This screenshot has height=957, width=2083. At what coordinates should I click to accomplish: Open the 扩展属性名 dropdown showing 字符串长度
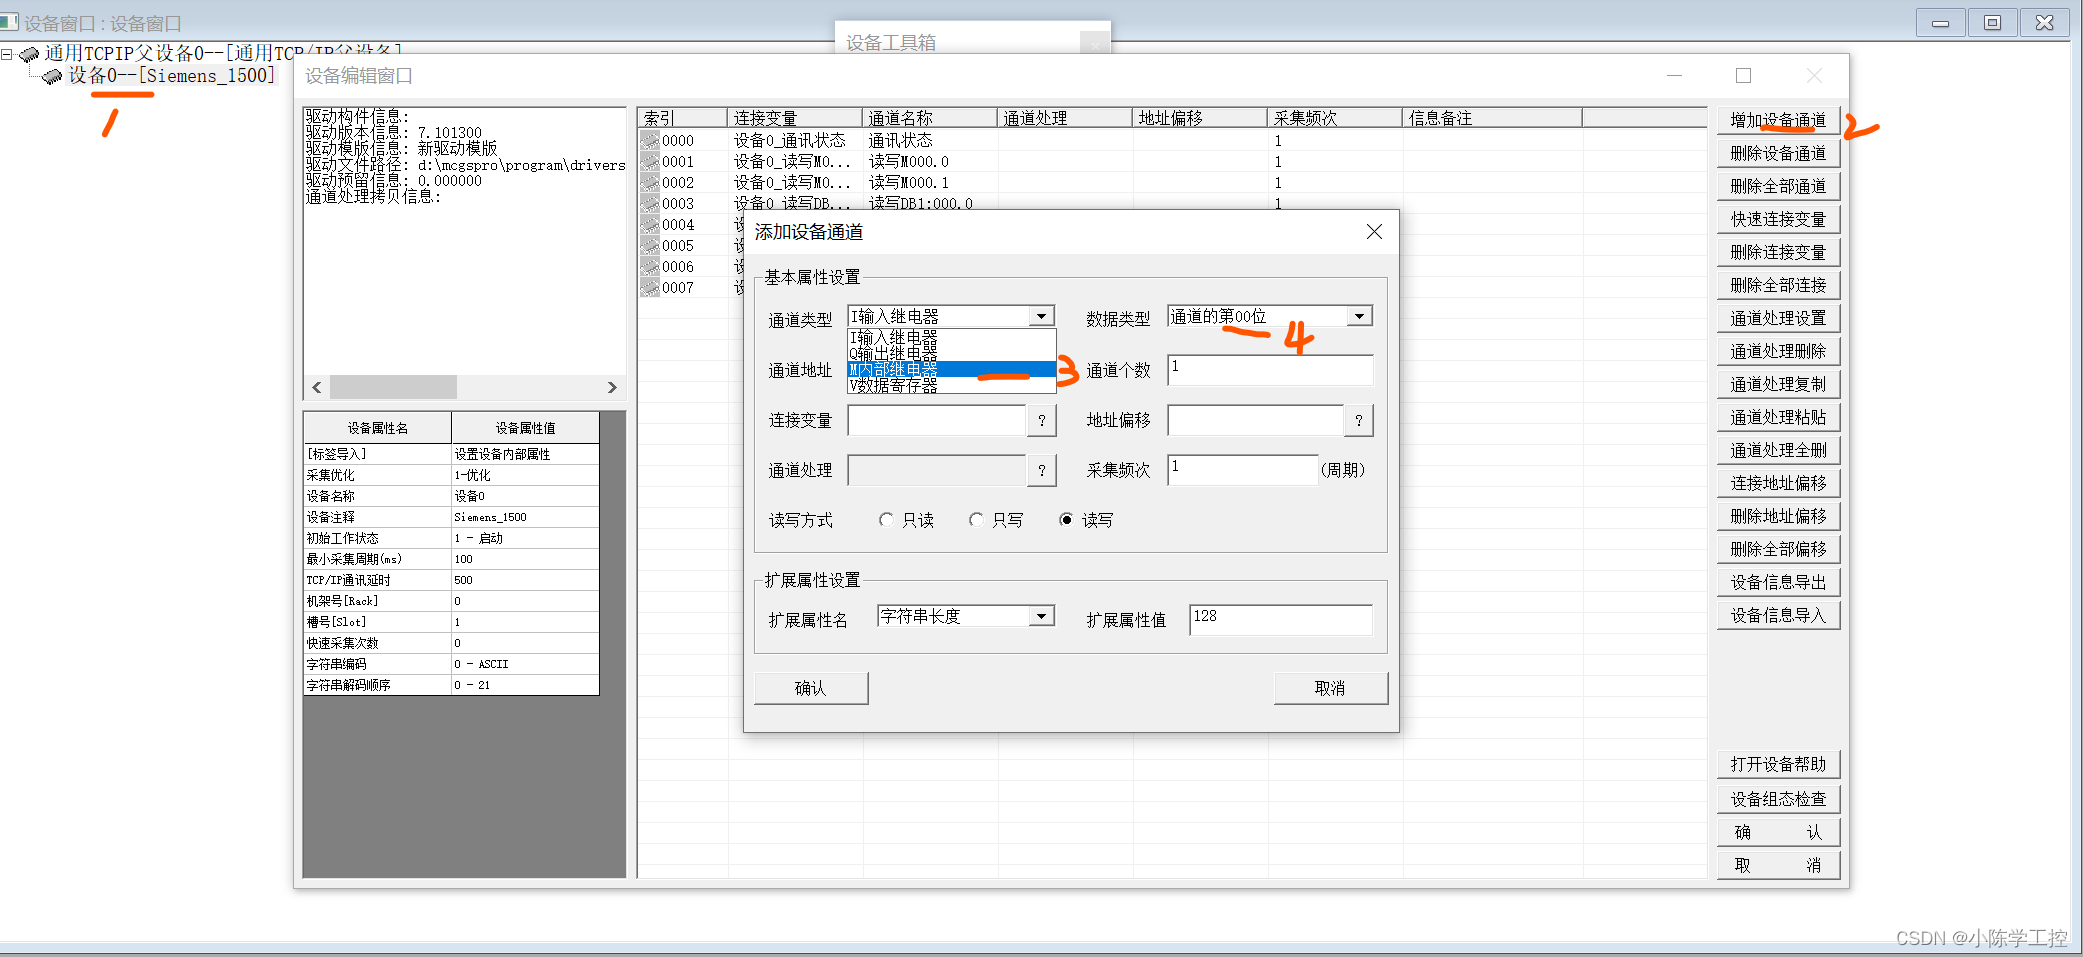click(x=1043, y=615)
